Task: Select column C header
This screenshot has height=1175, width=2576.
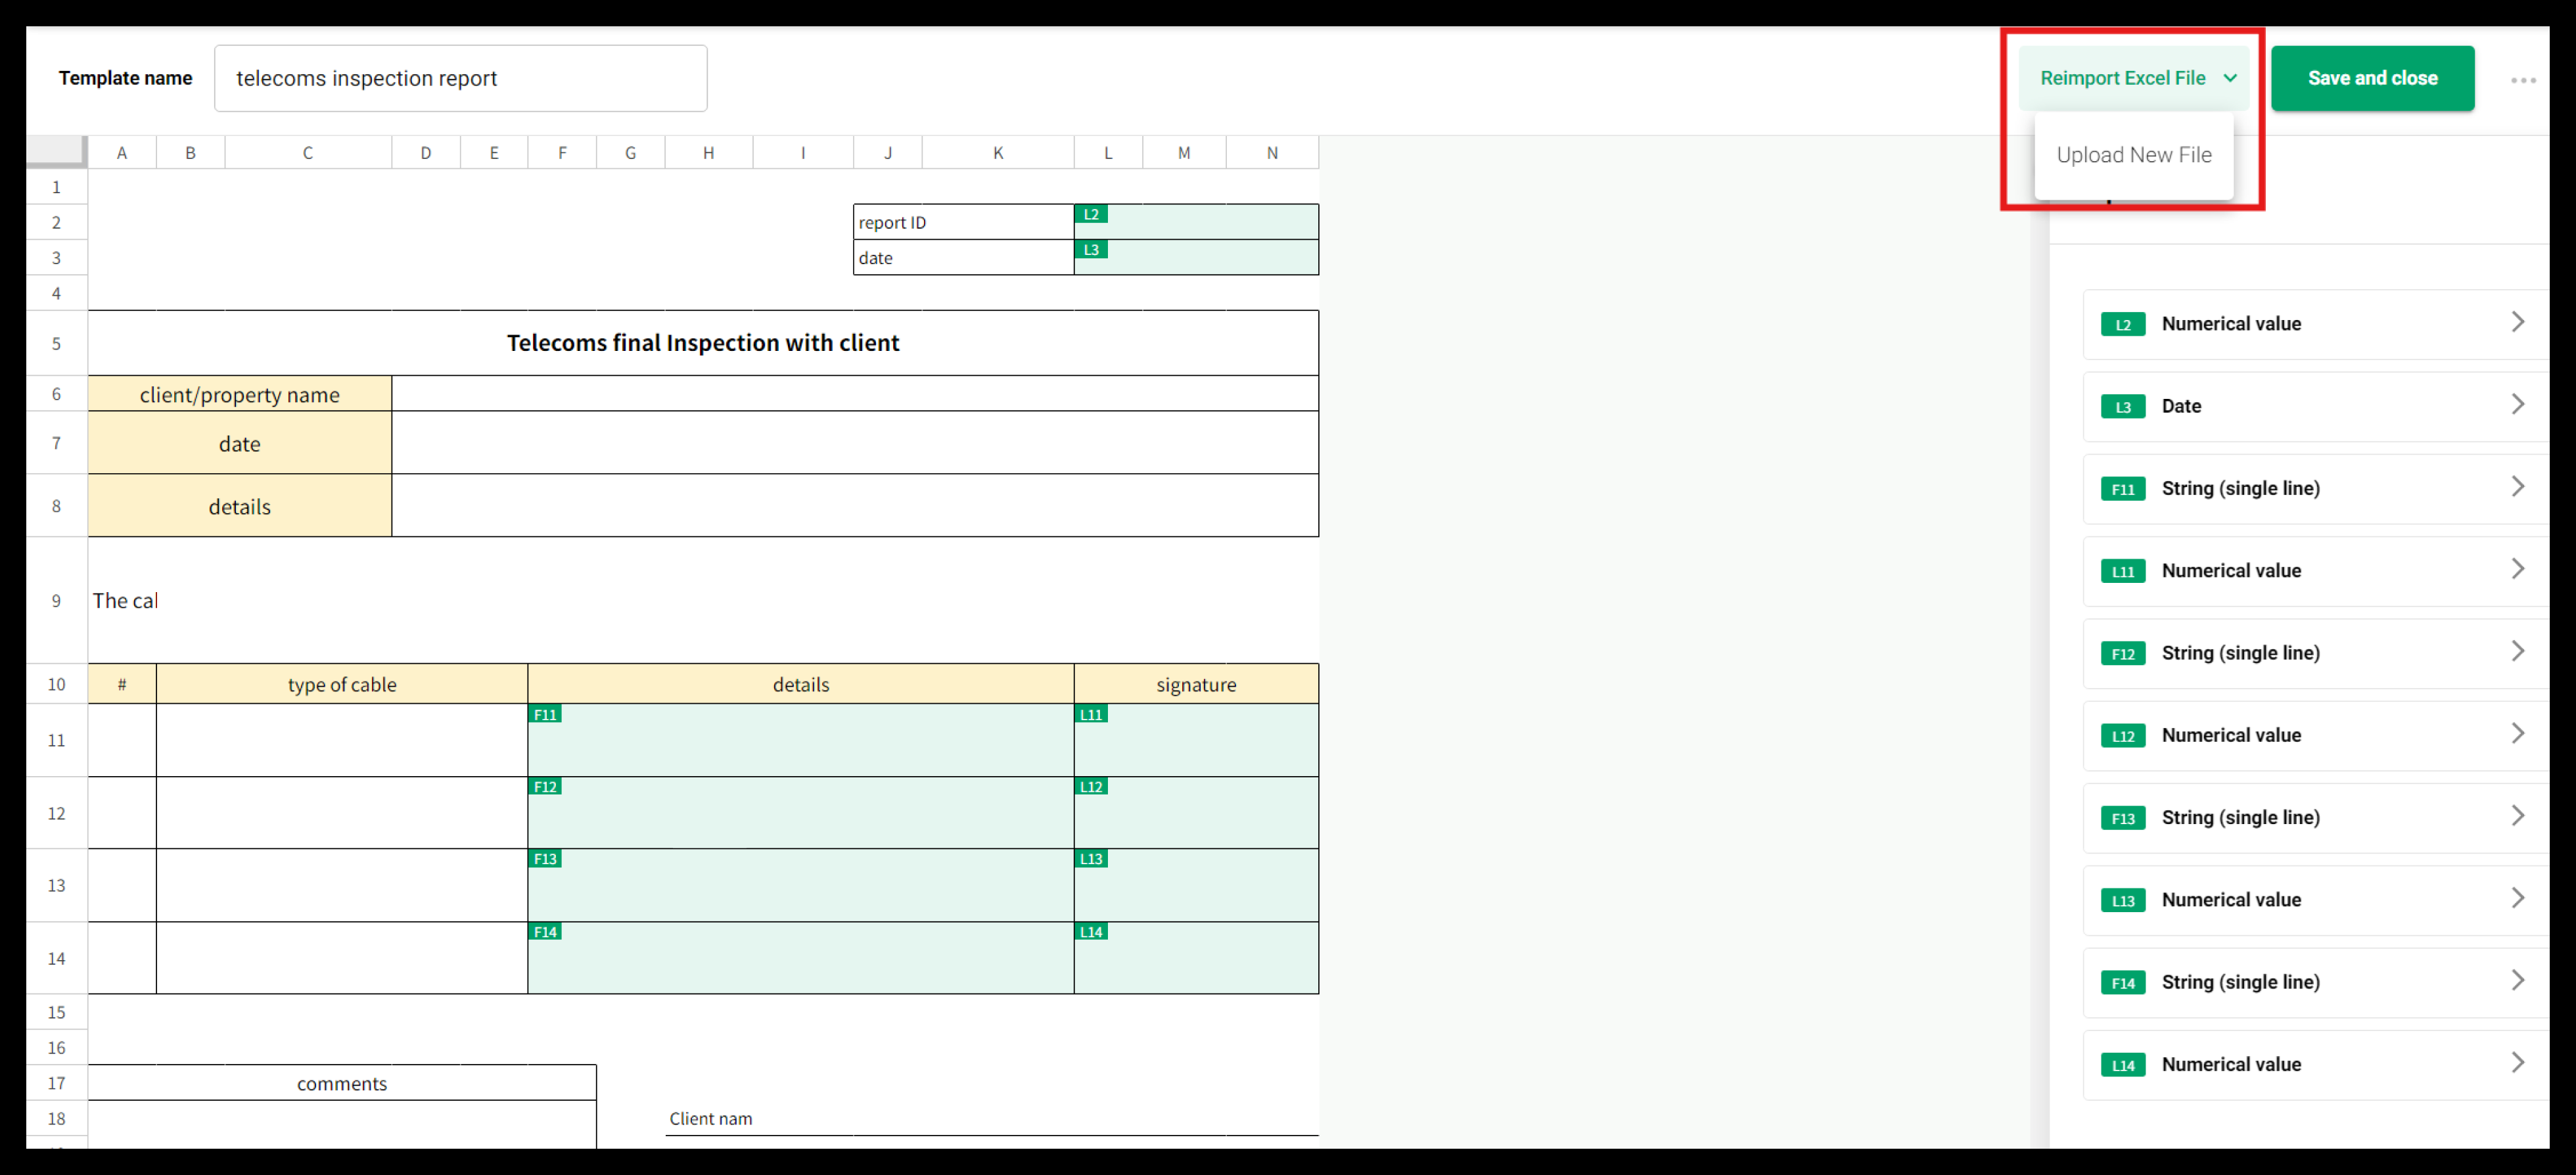Action: pos(307,152)
